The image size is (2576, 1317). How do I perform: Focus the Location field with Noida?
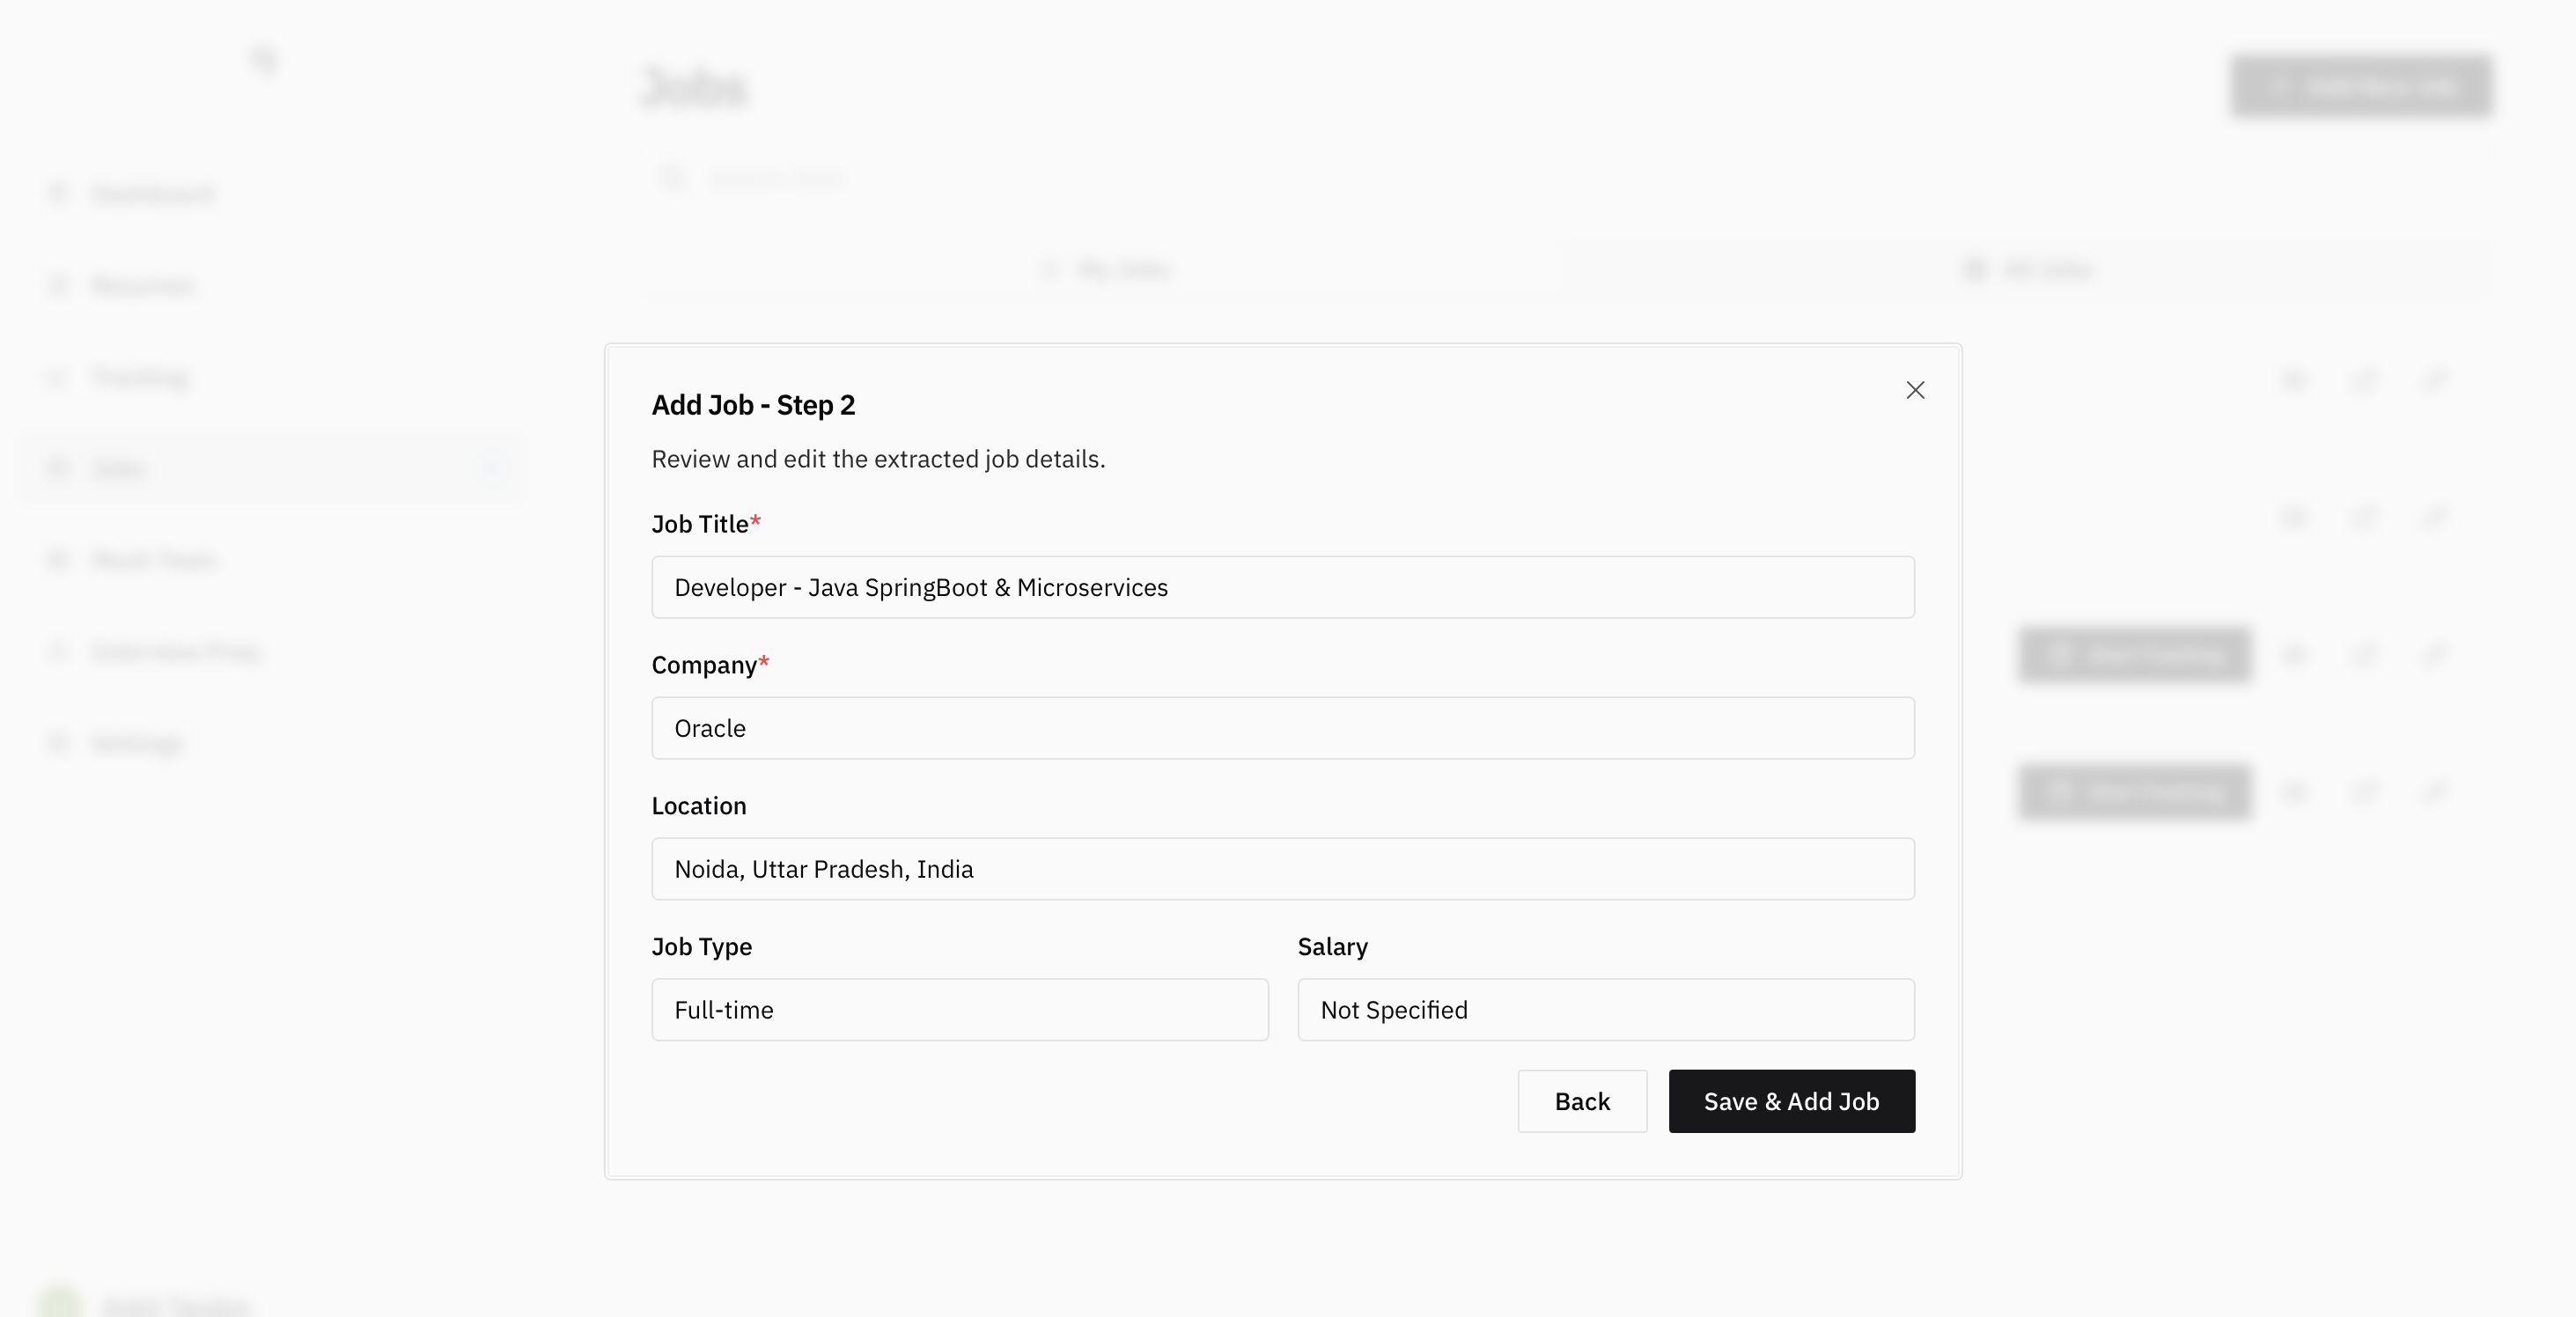(x=1282, y=868)
